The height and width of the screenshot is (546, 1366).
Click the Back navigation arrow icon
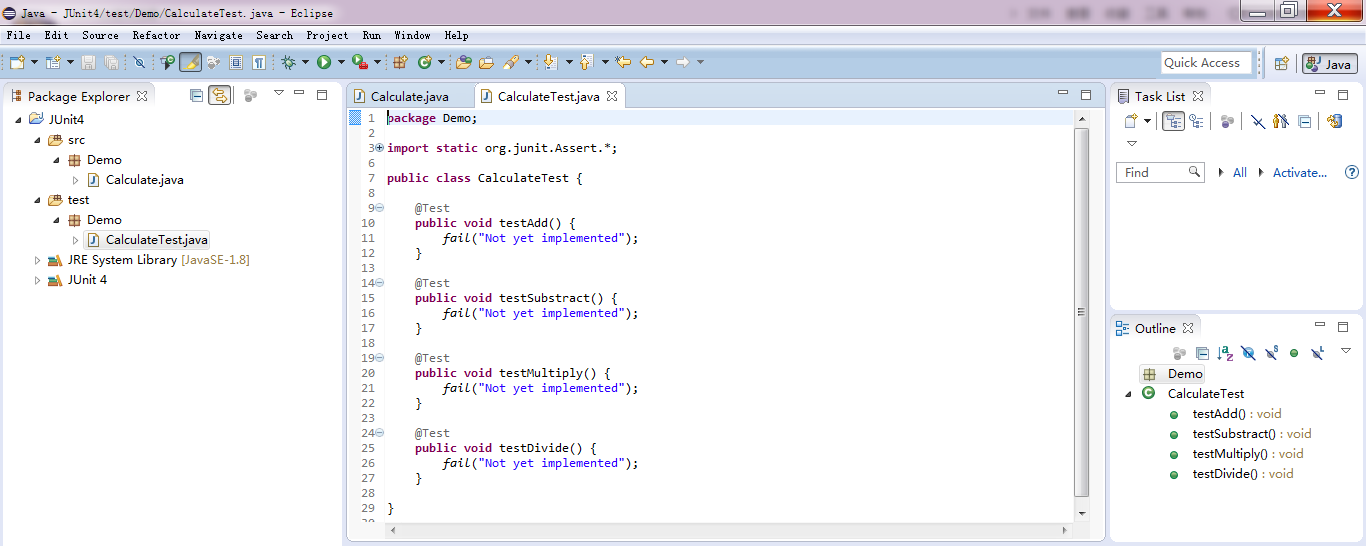(647, 62)
